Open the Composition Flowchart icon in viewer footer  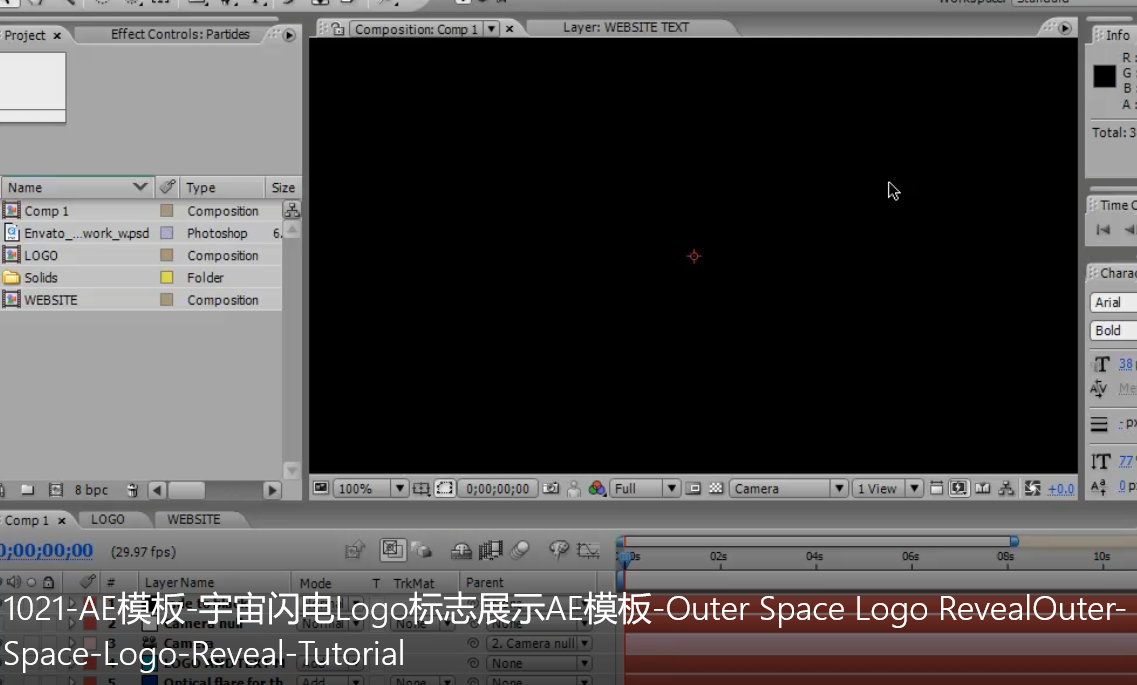coord(1006,489)
